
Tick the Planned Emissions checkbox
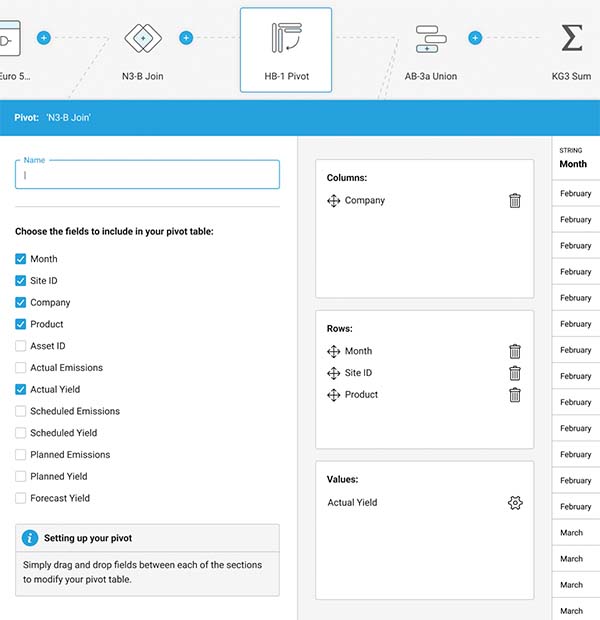(x=21, y=455)
